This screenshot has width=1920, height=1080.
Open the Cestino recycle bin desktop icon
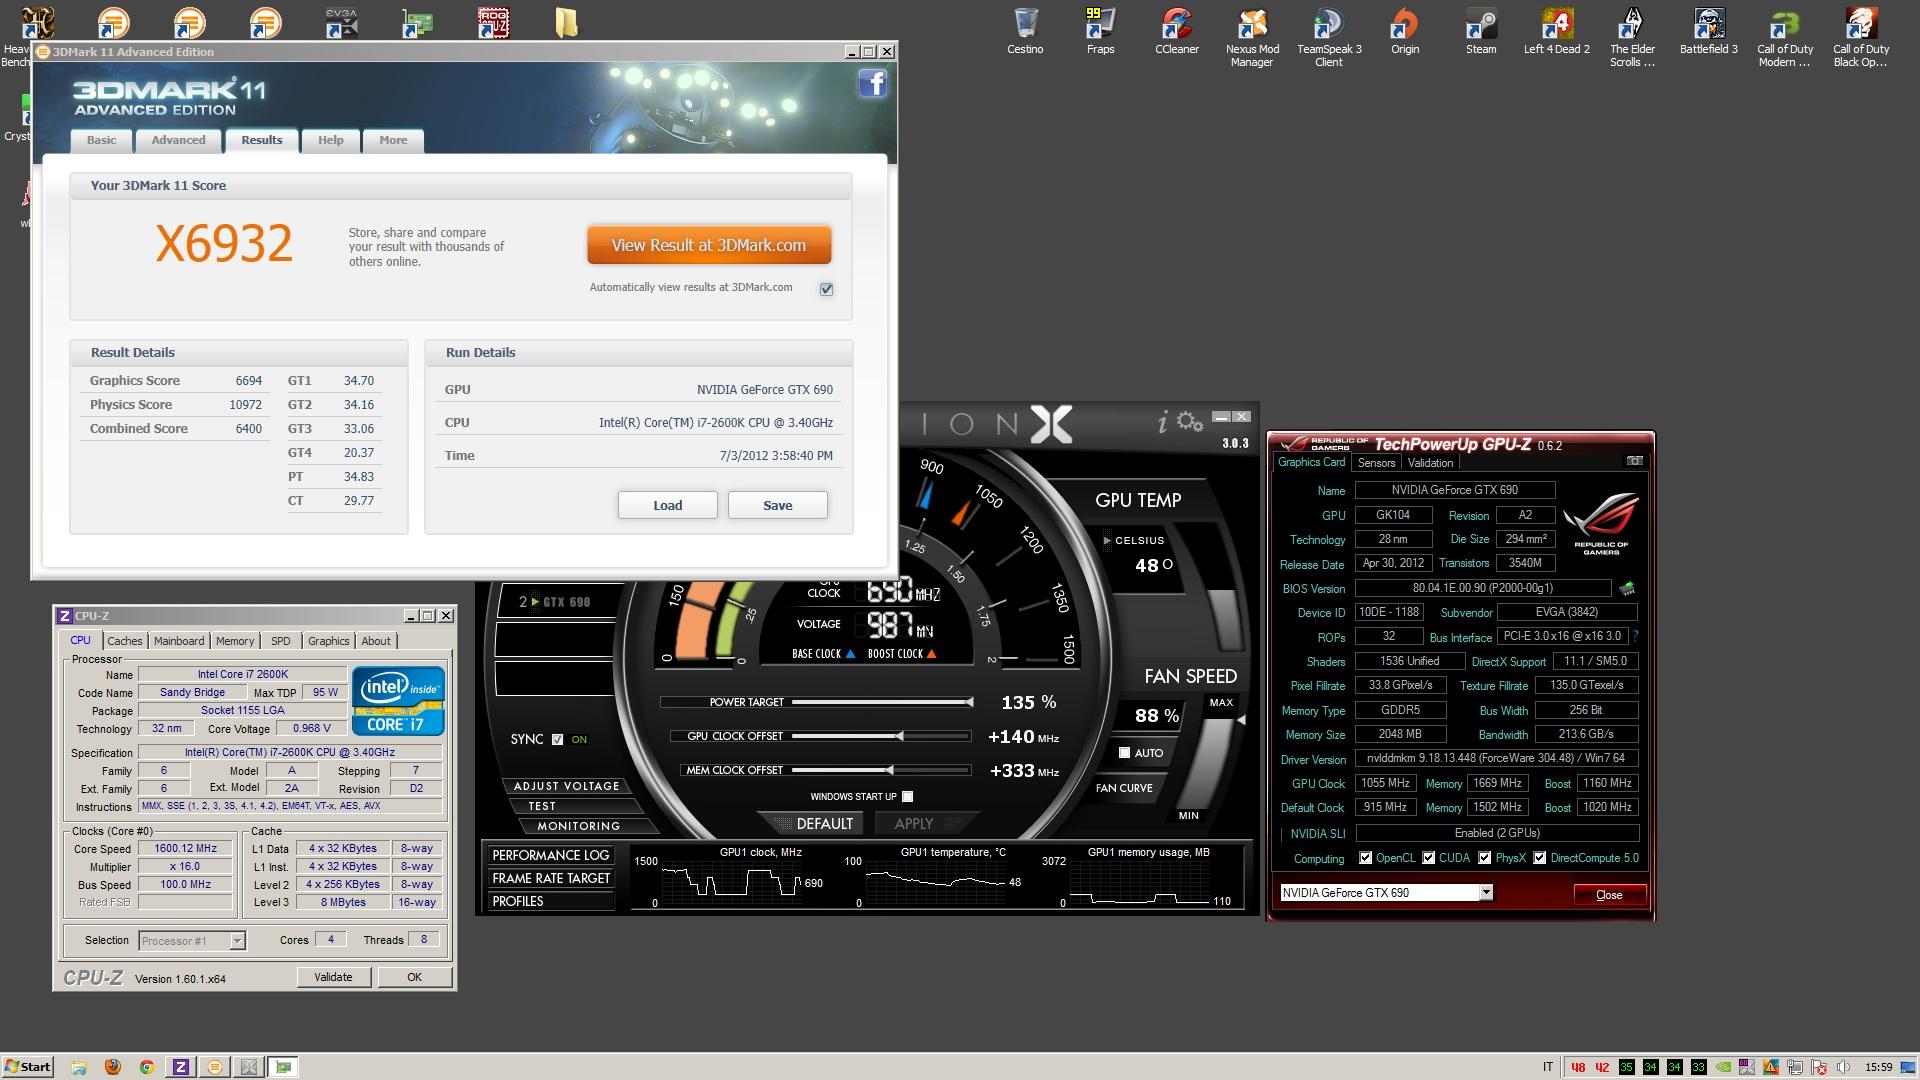tap(1025, 30)
